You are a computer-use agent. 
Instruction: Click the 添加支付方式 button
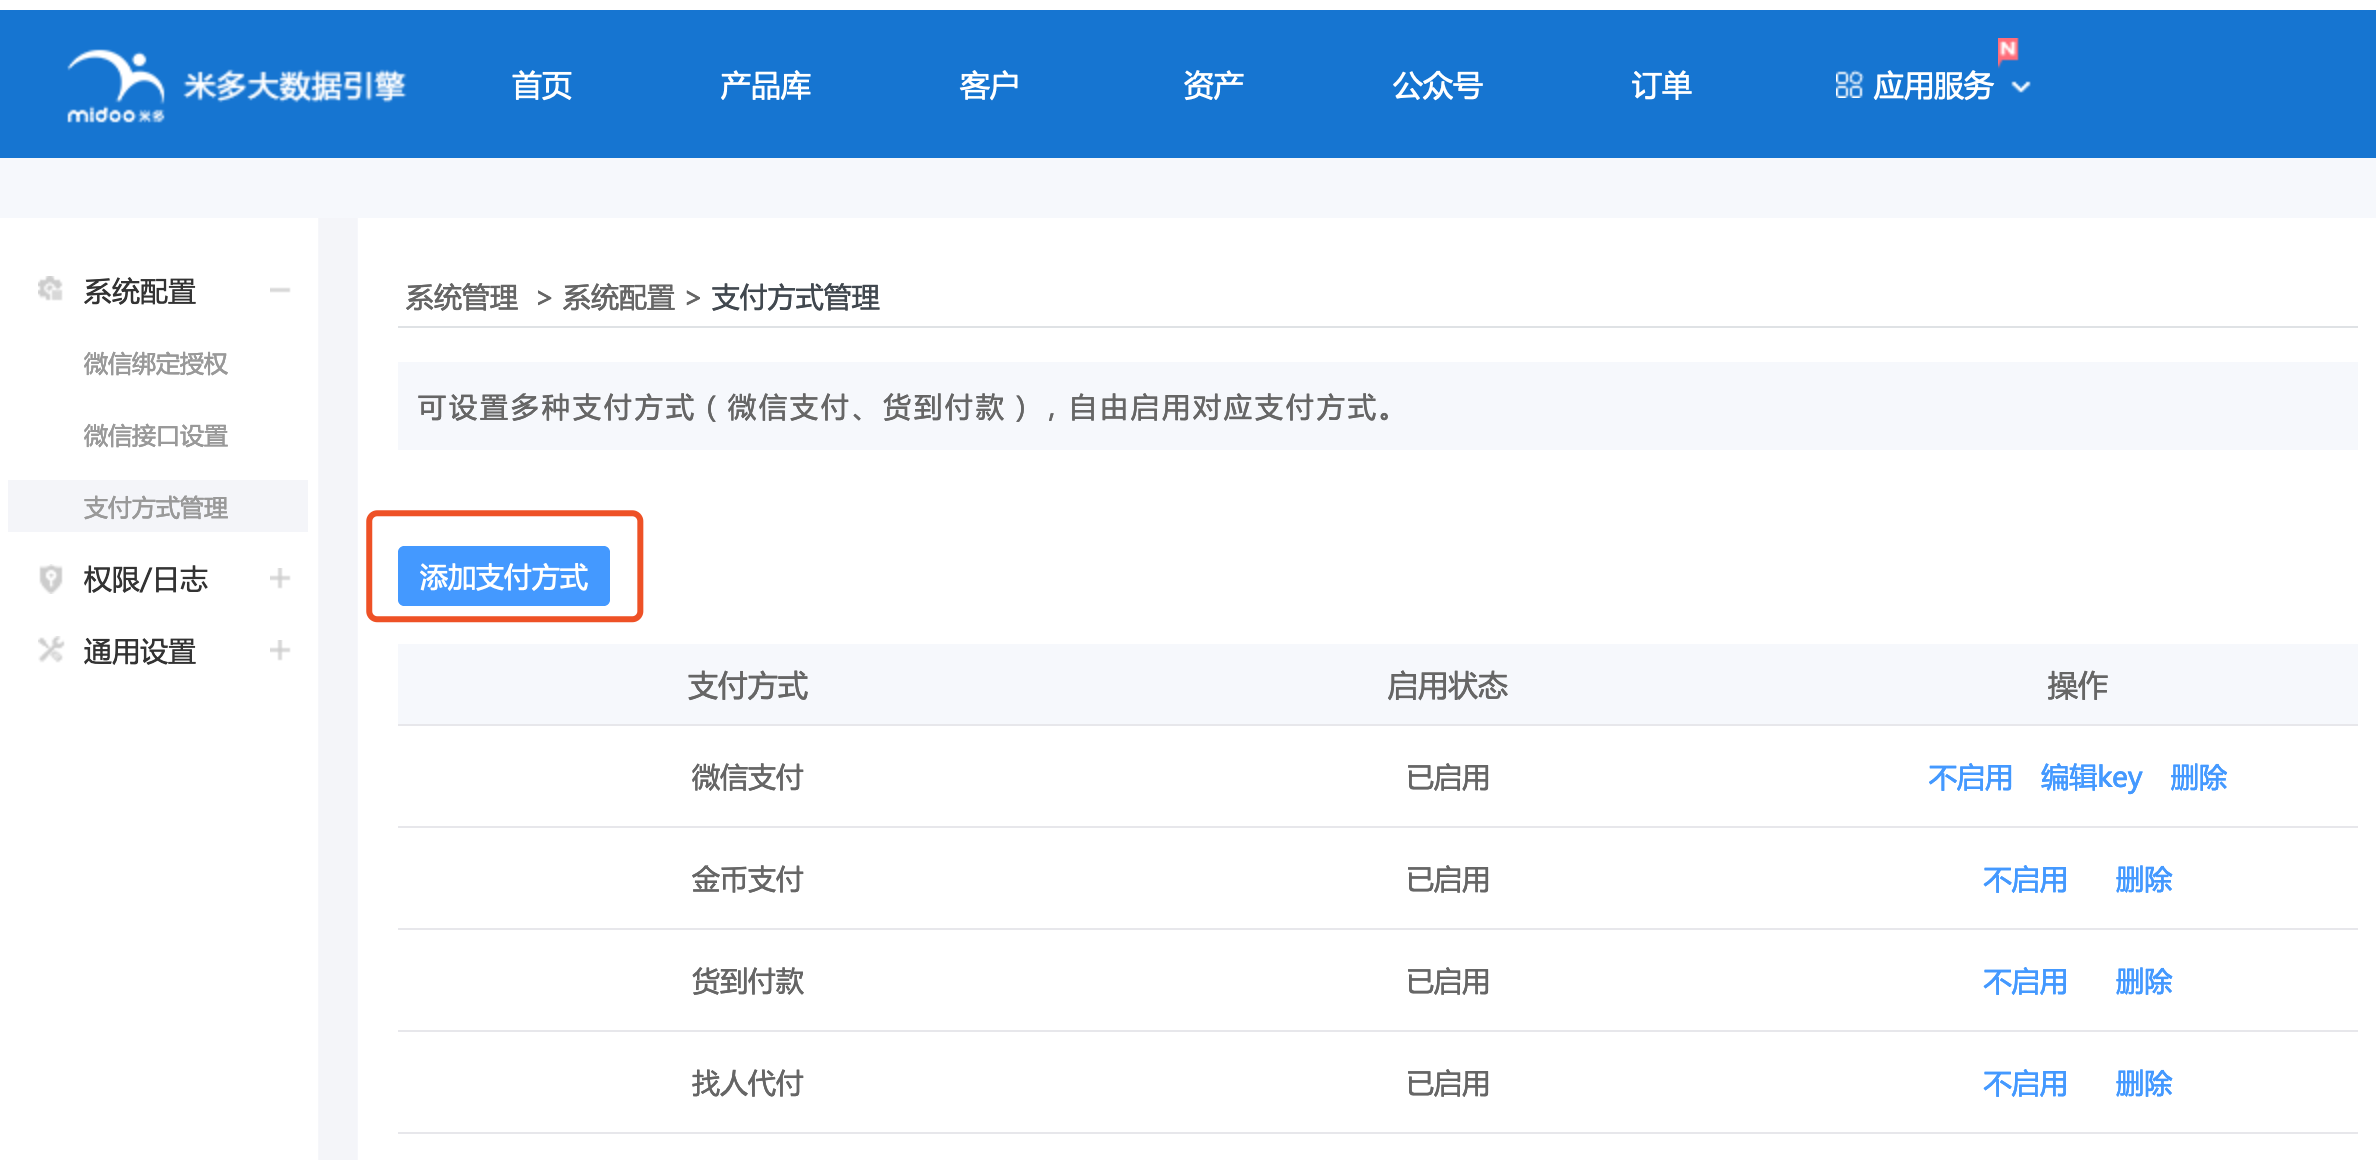(504, 576)
